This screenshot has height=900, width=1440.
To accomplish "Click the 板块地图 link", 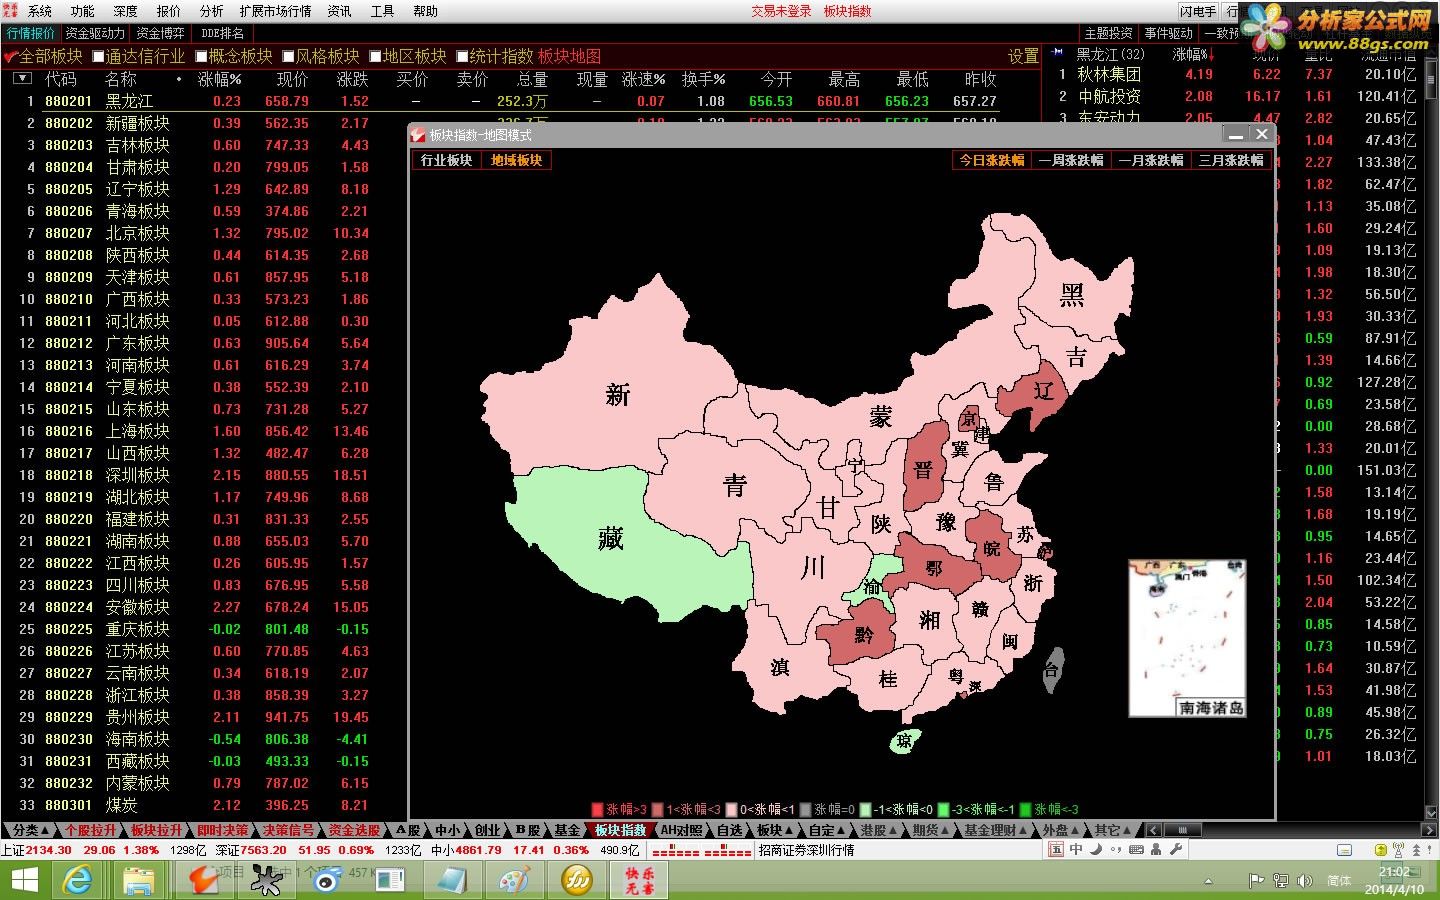I will [x=570, y=56].
